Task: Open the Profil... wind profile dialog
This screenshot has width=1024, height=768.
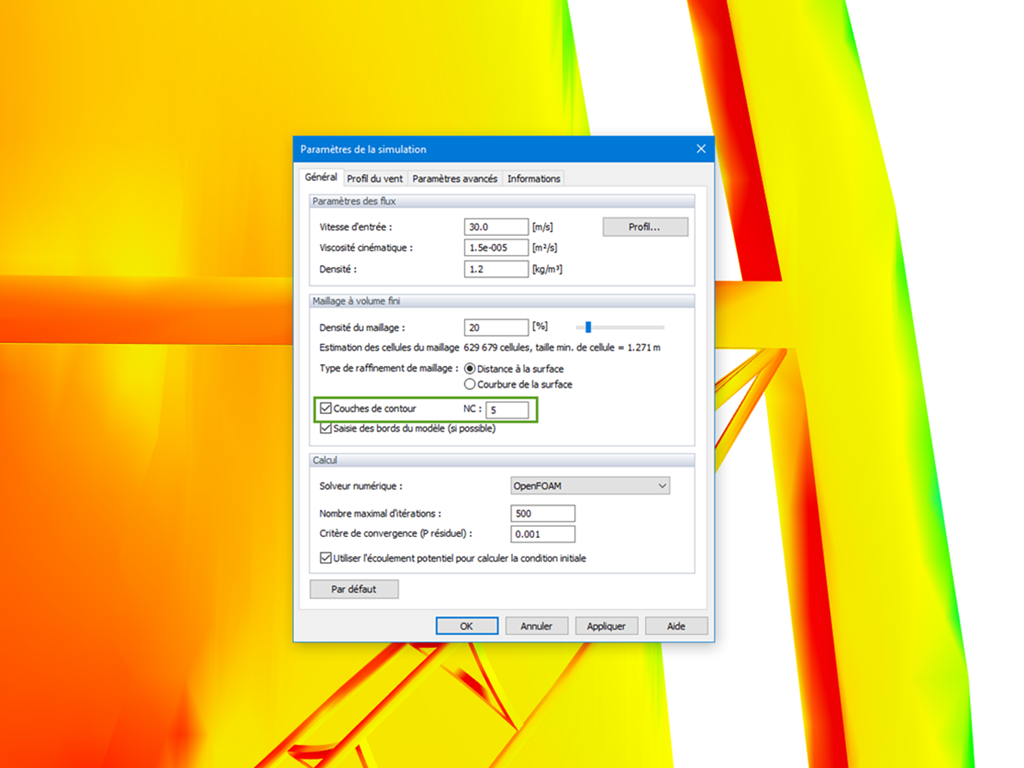Action: tap(644, 227)
